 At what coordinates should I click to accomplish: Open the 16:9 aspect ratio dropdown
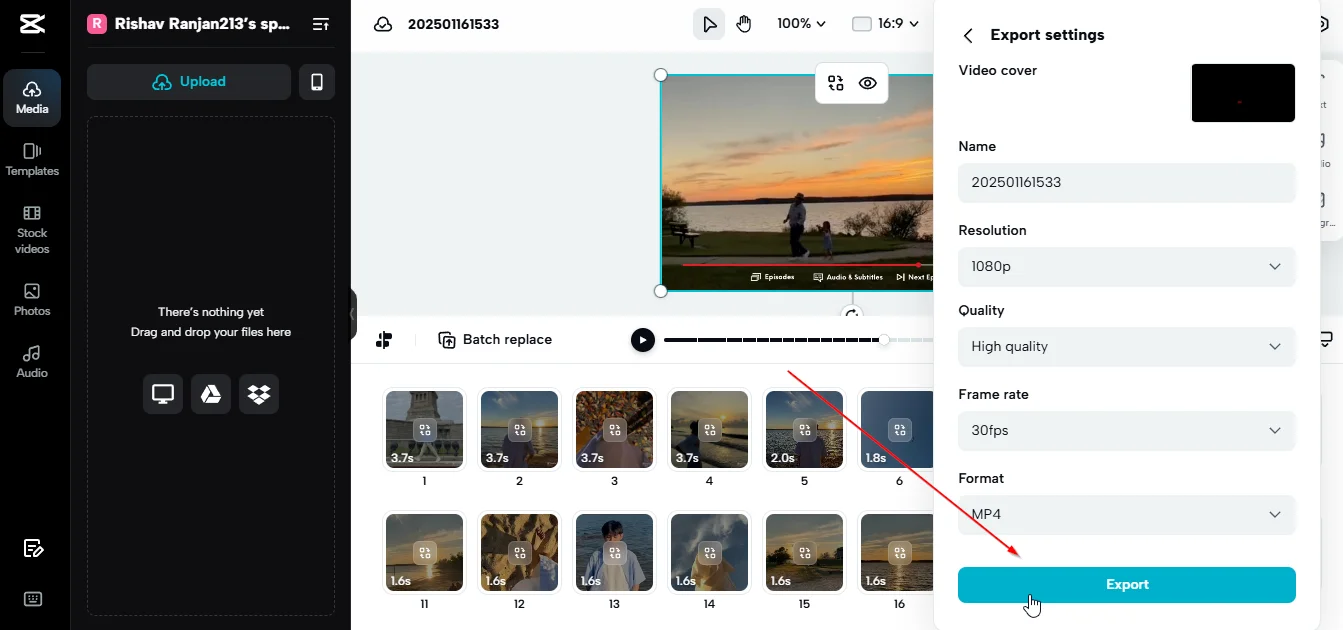884,23
